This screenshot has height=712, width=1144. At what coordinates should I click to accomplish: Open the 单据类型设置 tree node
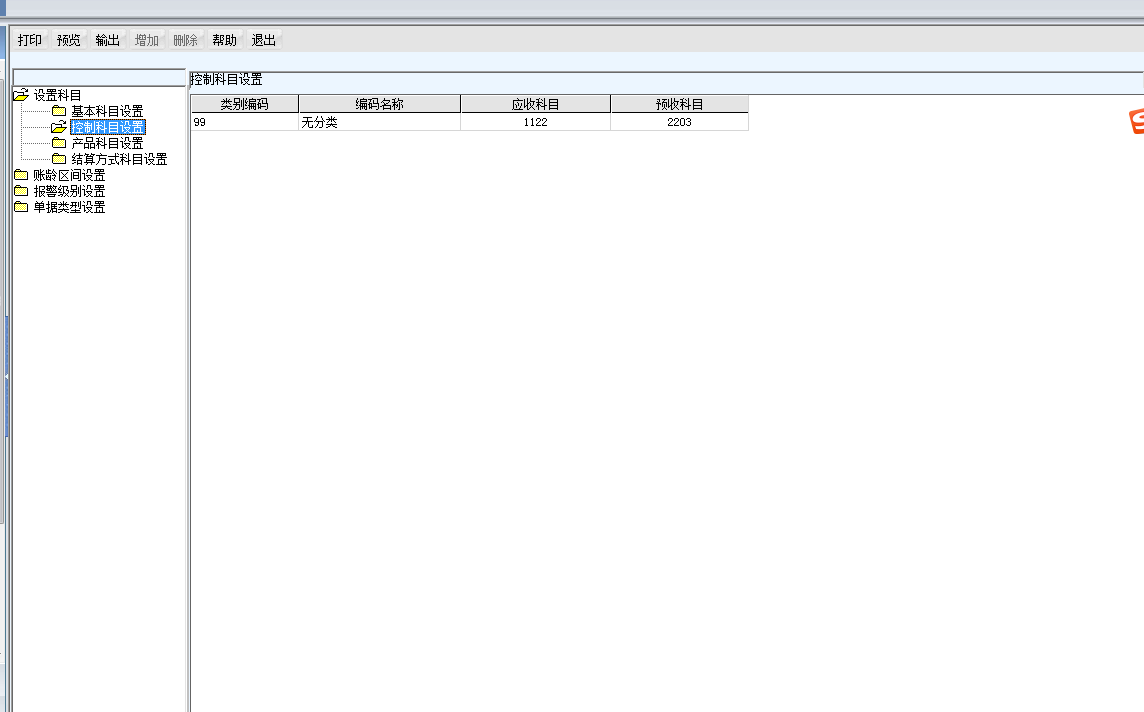69,207
